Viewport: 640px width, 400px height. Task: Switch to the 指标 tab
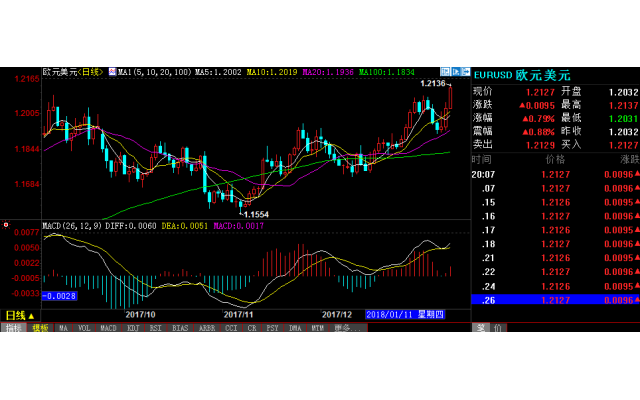point(14,328)
